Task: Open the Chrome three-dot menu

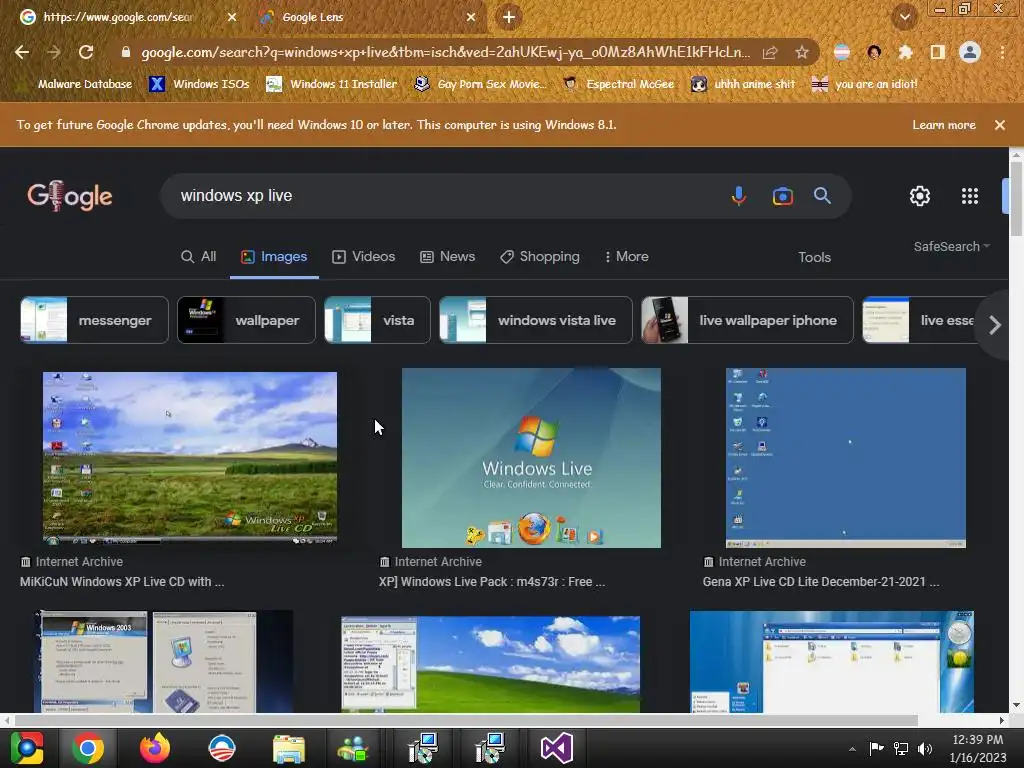Action: [1002, 52]
